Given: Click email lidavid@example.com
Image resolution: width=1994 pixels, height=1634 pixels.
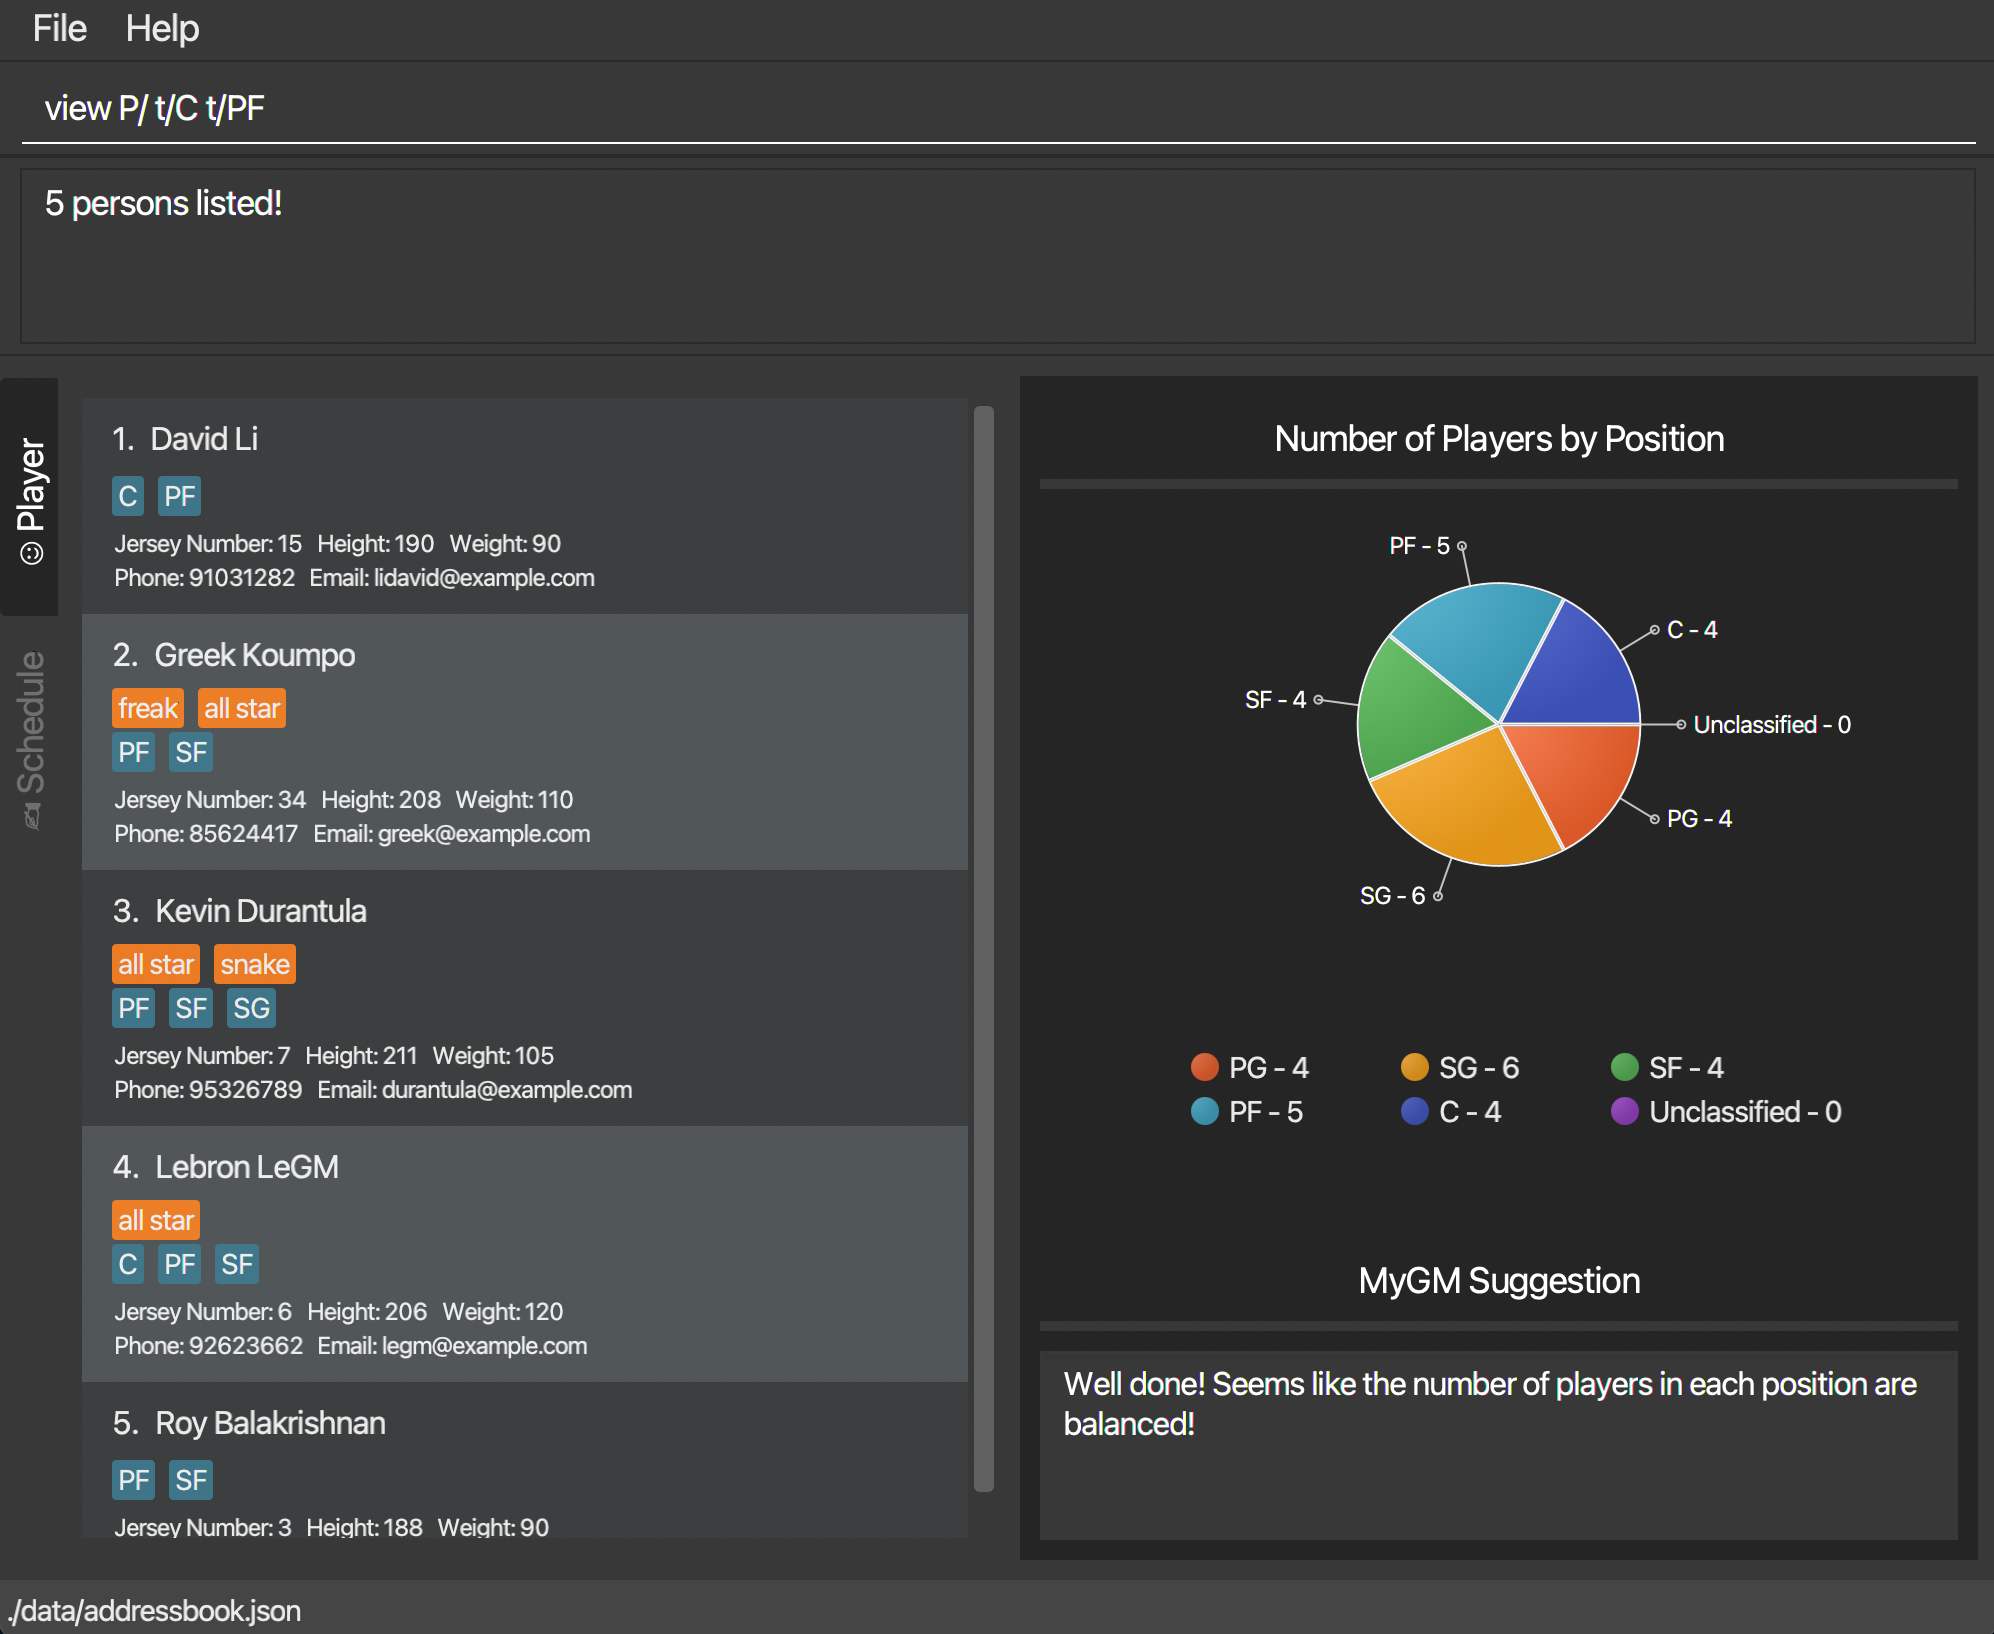Looking at the screenshot, I should 484,578.
